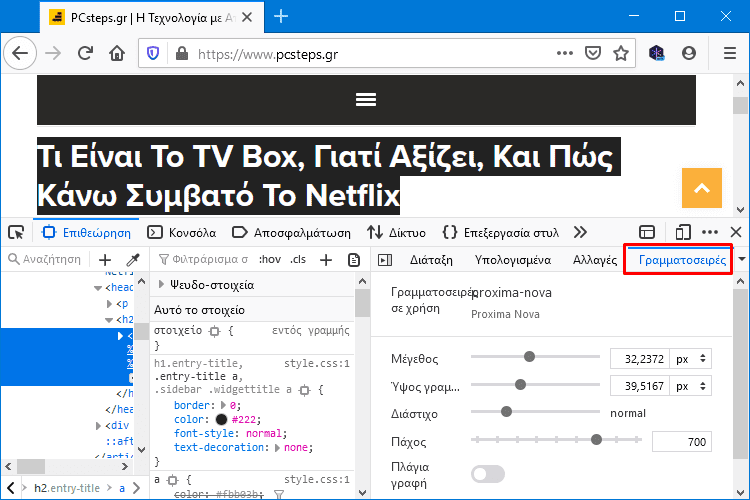
Task: Open devtools customize three-dot menu
Action: [709, 233]
